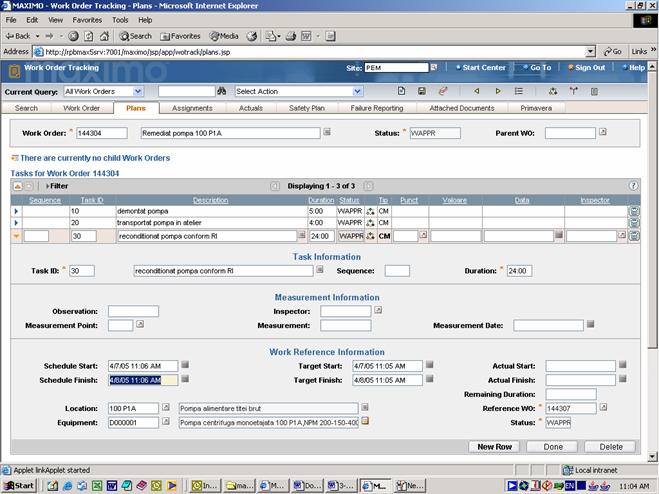
Task: Open the Address bar dropdown arrow
Action: 591,52
